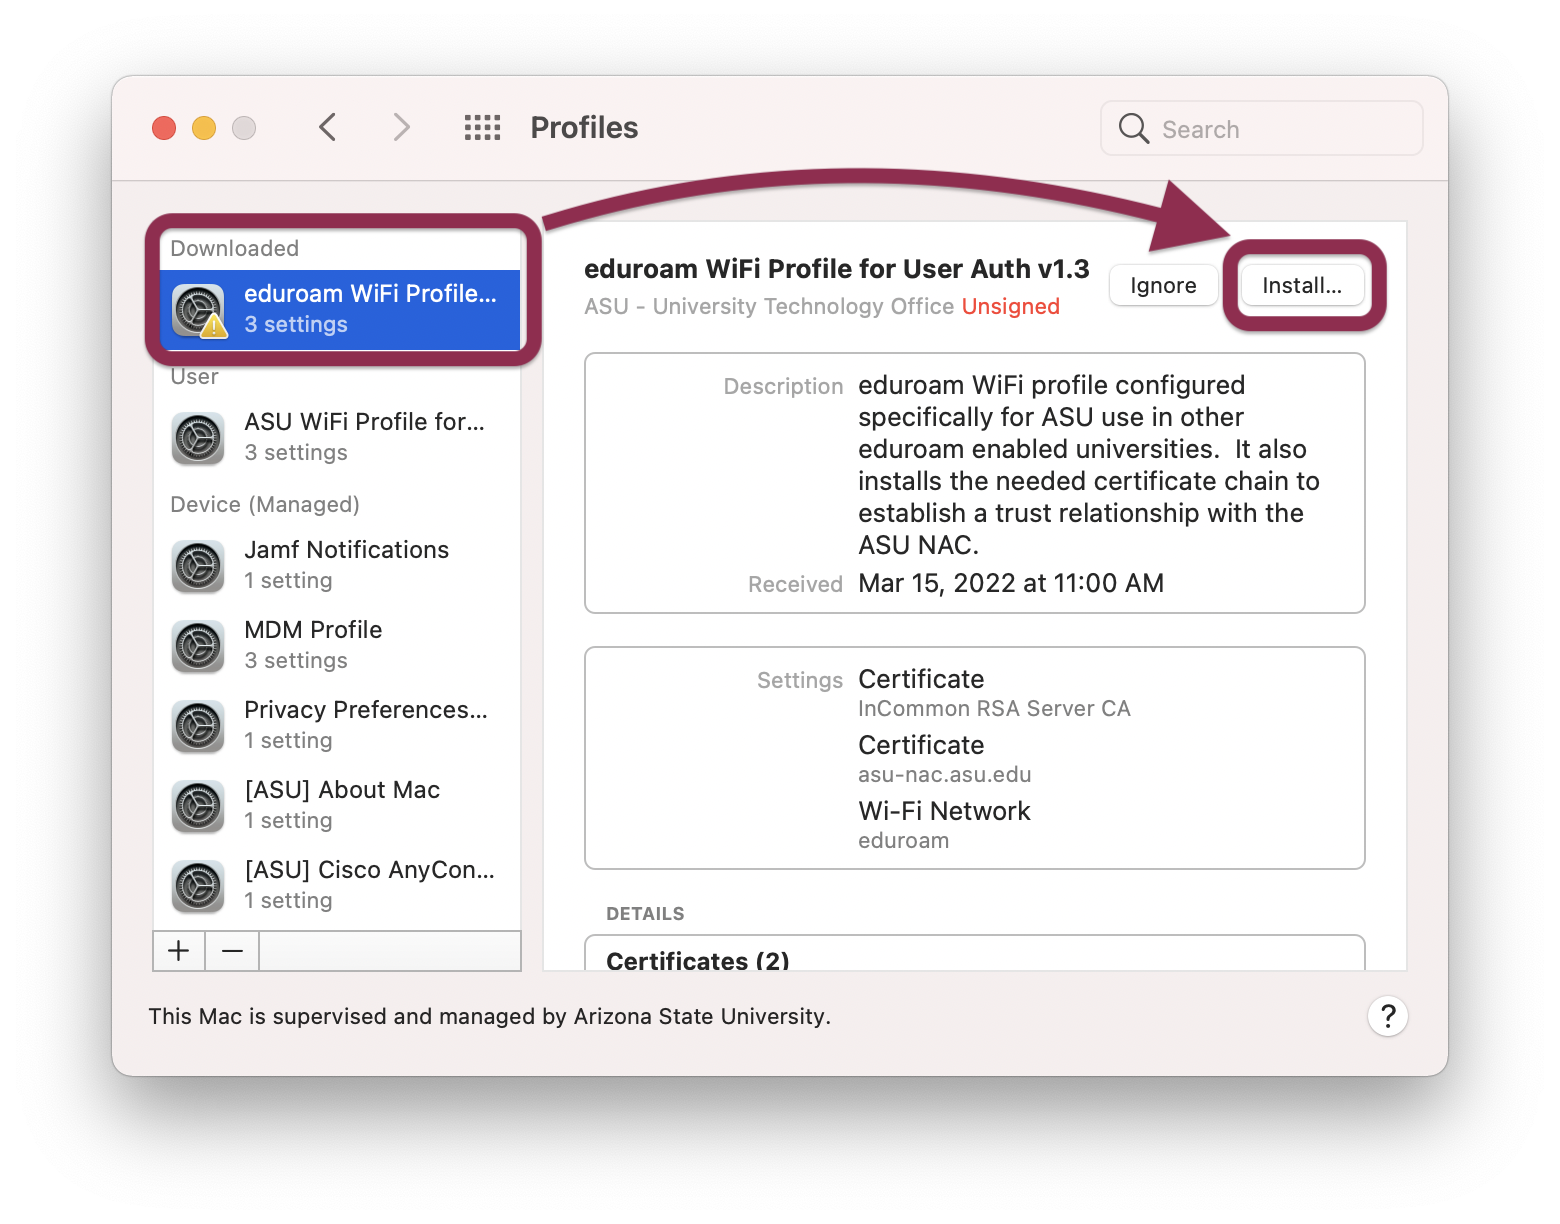1560x1224 pixels.
Task: Click the MDM Profile gear icon
Action: coord(198,646)
